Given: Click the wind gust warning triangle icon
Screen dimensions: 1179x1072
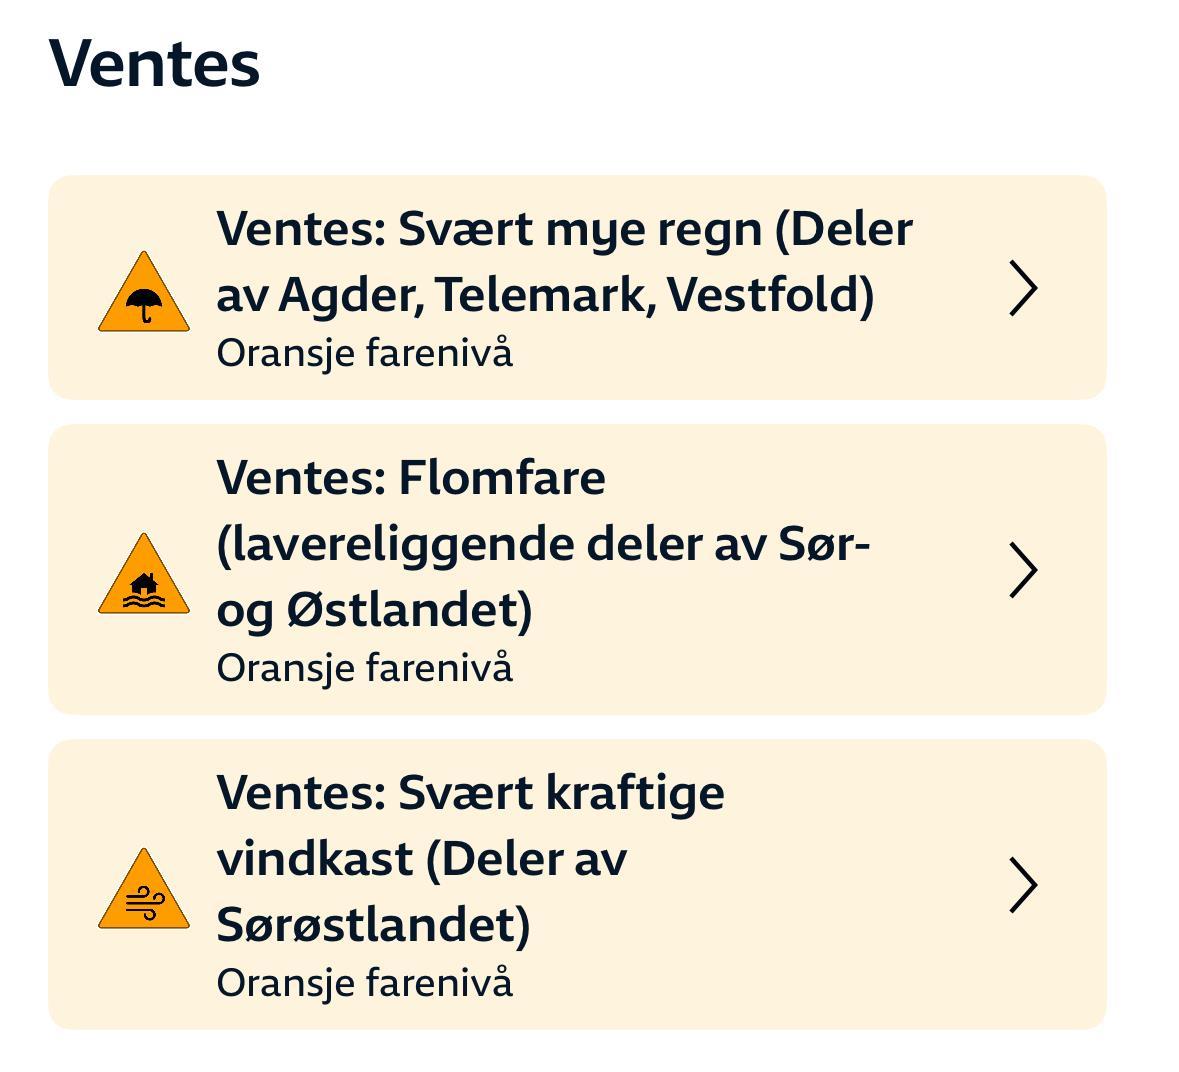Looking at the screenshot, I should pos(144,891).
